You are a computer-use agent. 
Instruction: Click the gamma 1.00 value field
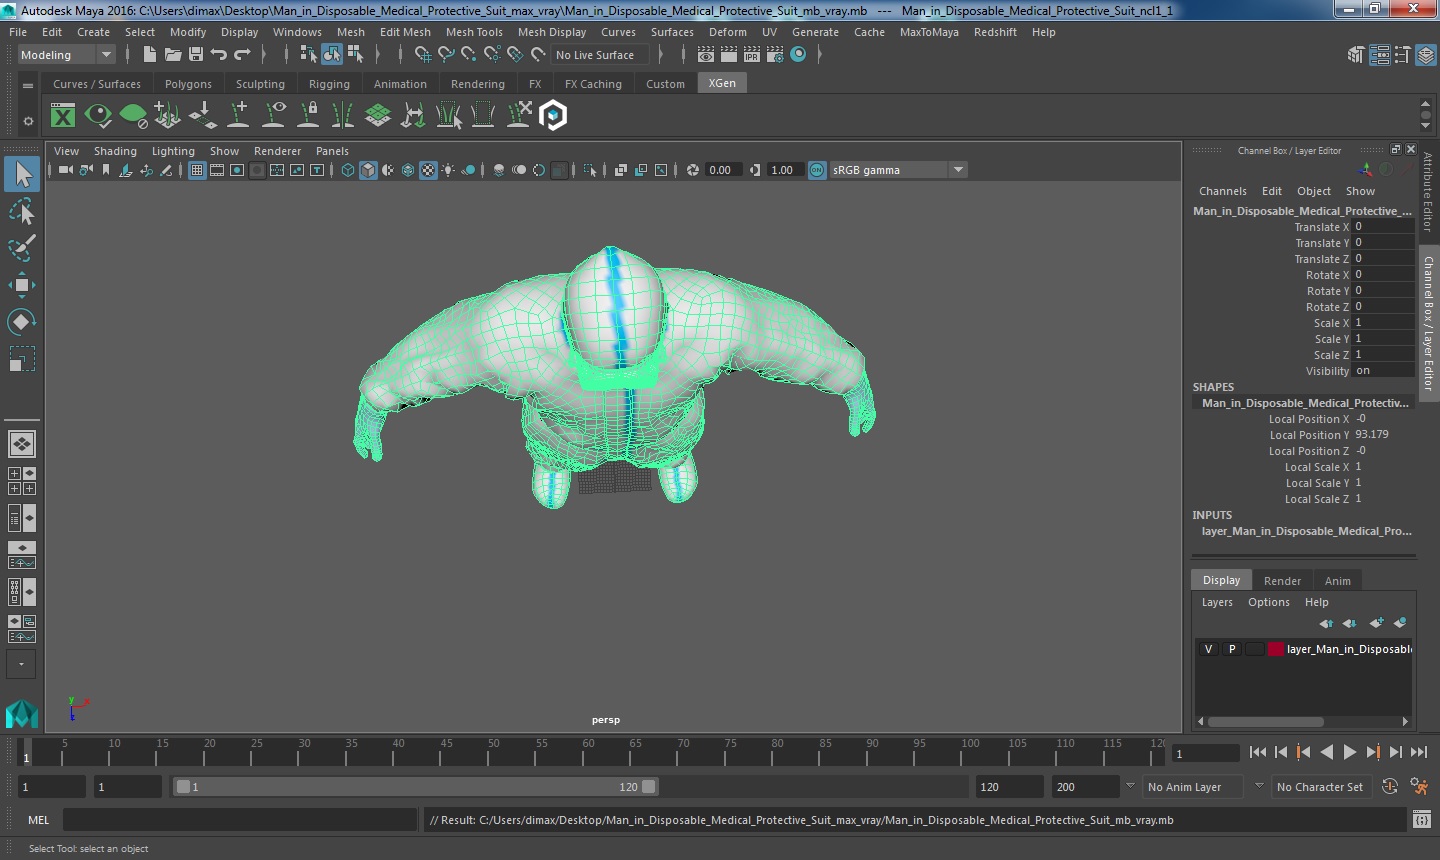[x=784, y=170]
